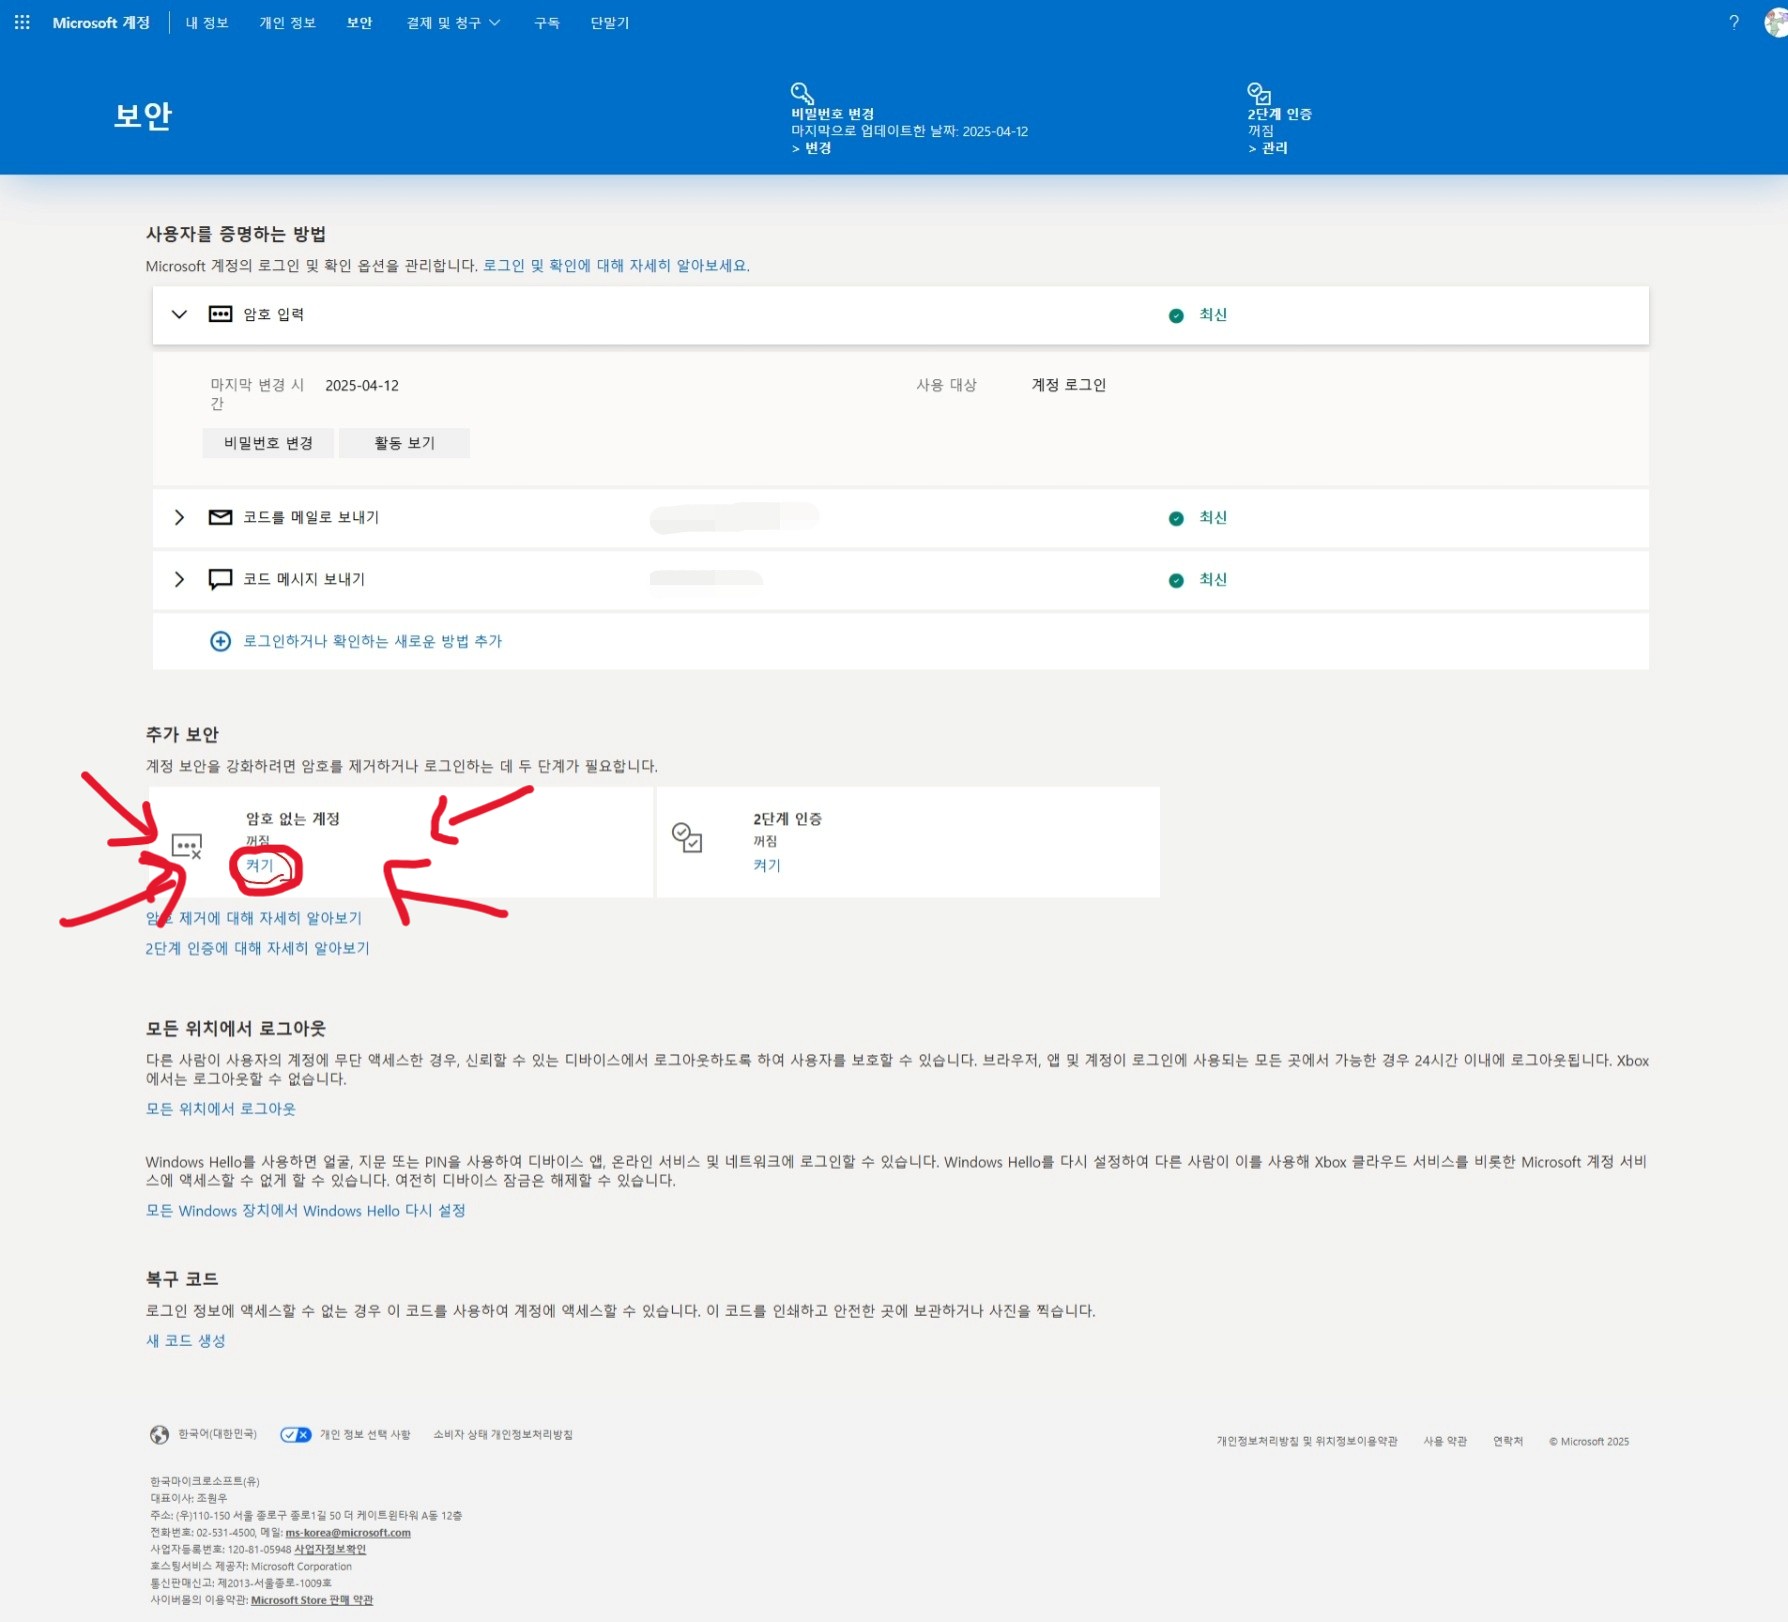Open 2단계 인증에 대해 자세히 알아보기 link
Image resolution: width=1788 pixels, height=1622 pixels.
[258, 948]
